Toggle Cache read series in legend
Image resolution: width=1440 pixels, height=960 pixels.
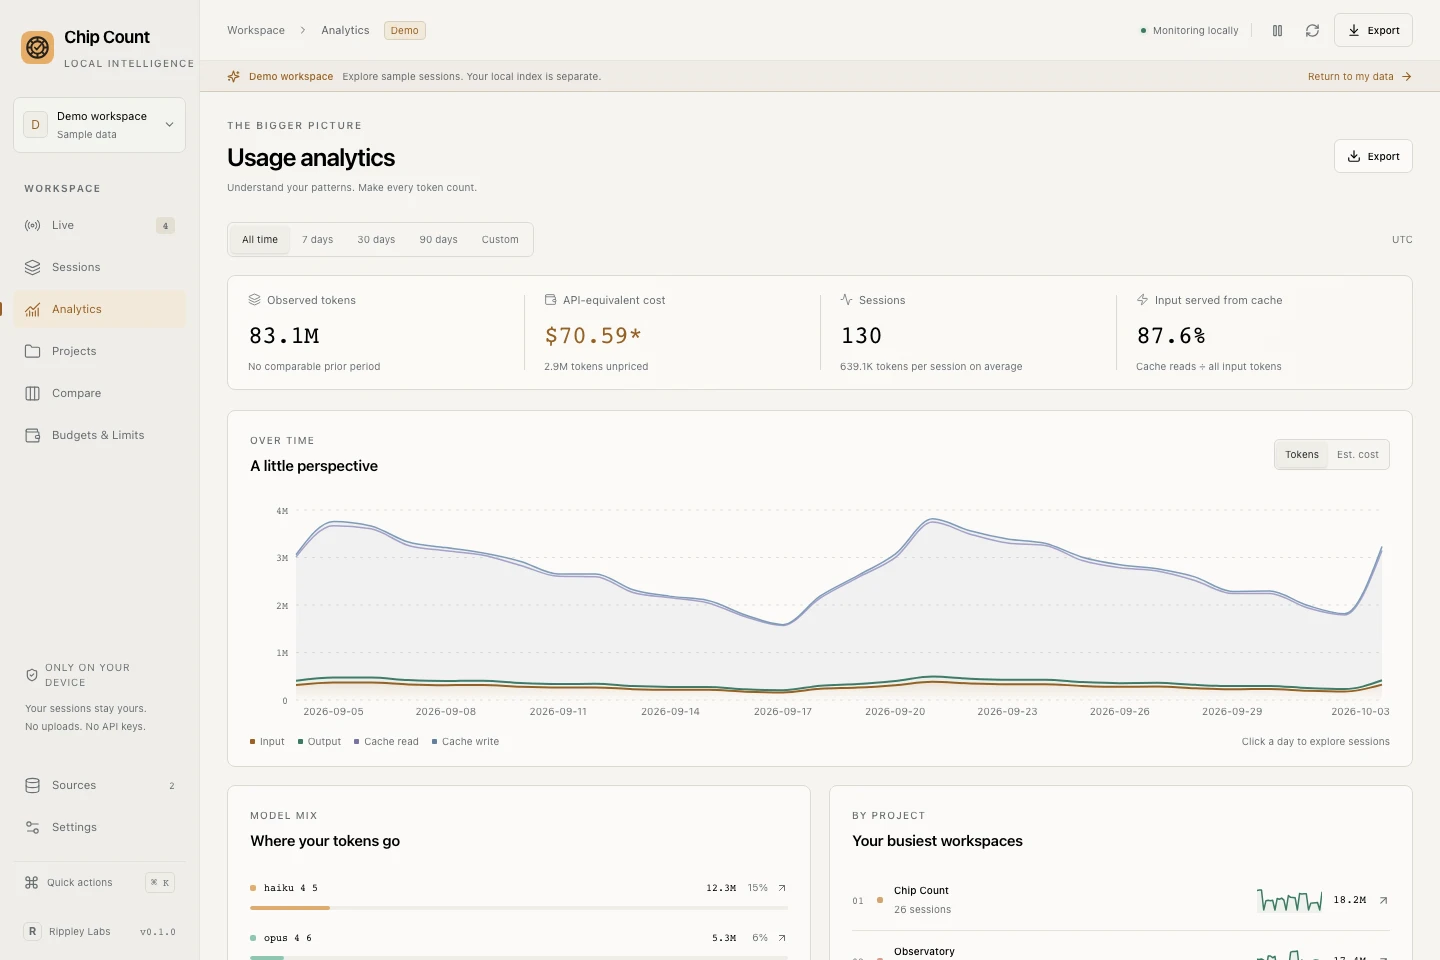click(386, 742)
